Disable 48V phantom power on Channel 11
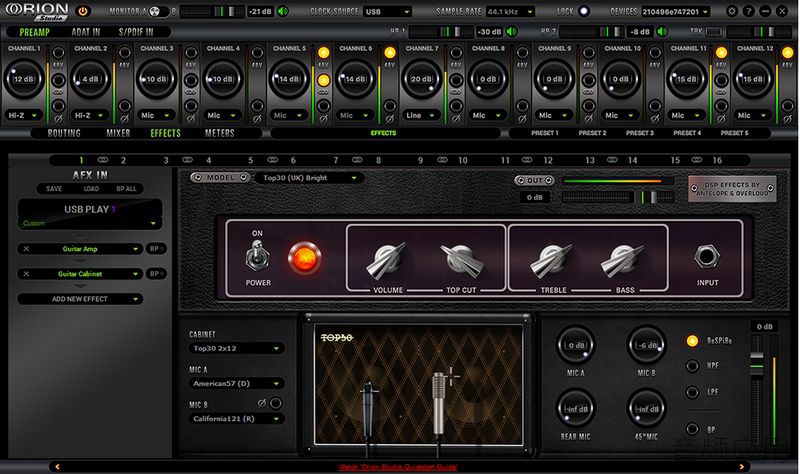The width and height of the screenshot is (800, 474). 721,53
